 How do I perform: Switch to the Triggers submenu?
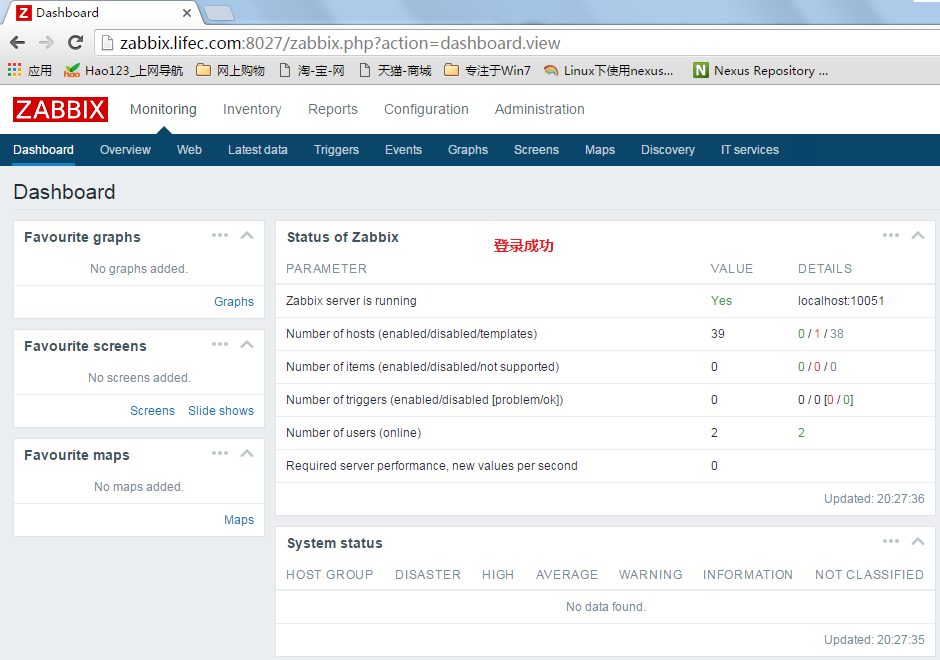336,150
